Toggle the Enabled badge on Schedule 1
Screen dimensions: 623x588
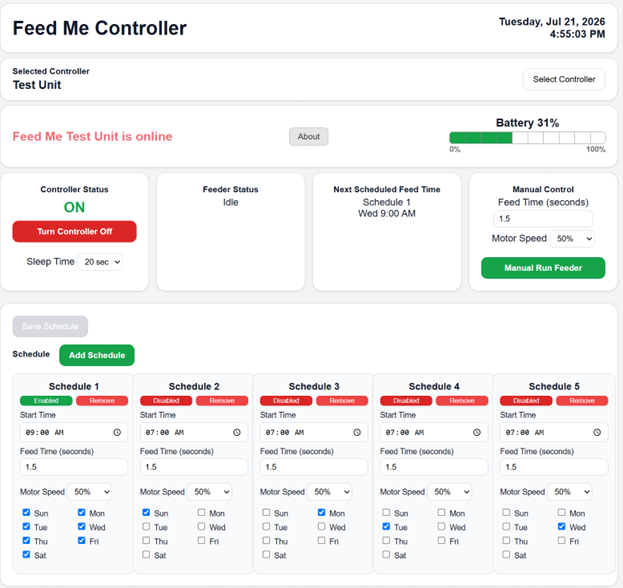[46, 400]
